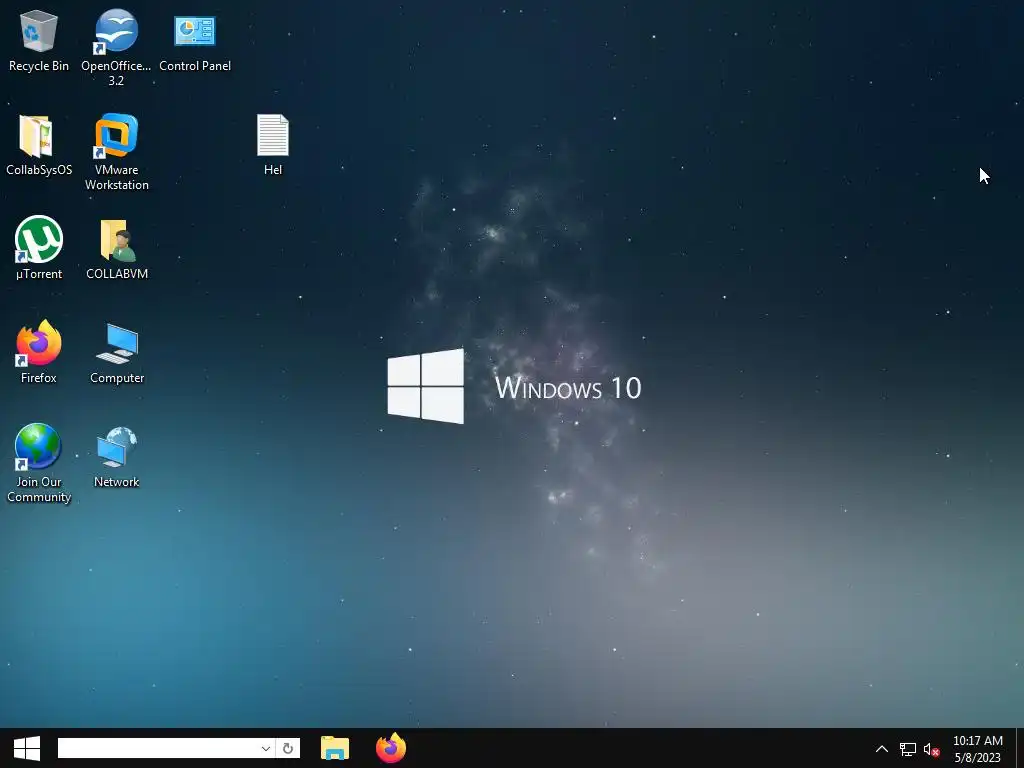Select the COLLABVM user folder icon
This screenshot has width=1024, height=768.
coord(117,248)
